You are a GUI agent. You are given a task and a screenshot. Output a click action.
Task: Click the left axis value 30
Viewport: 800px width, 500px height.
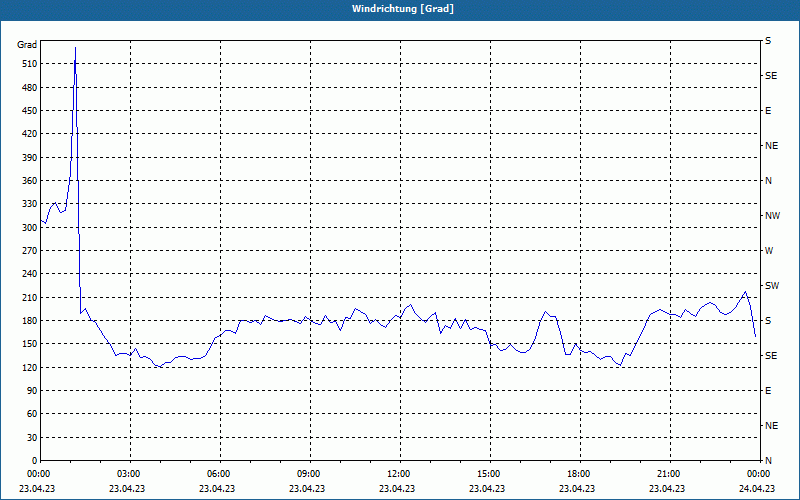(32, 437)
